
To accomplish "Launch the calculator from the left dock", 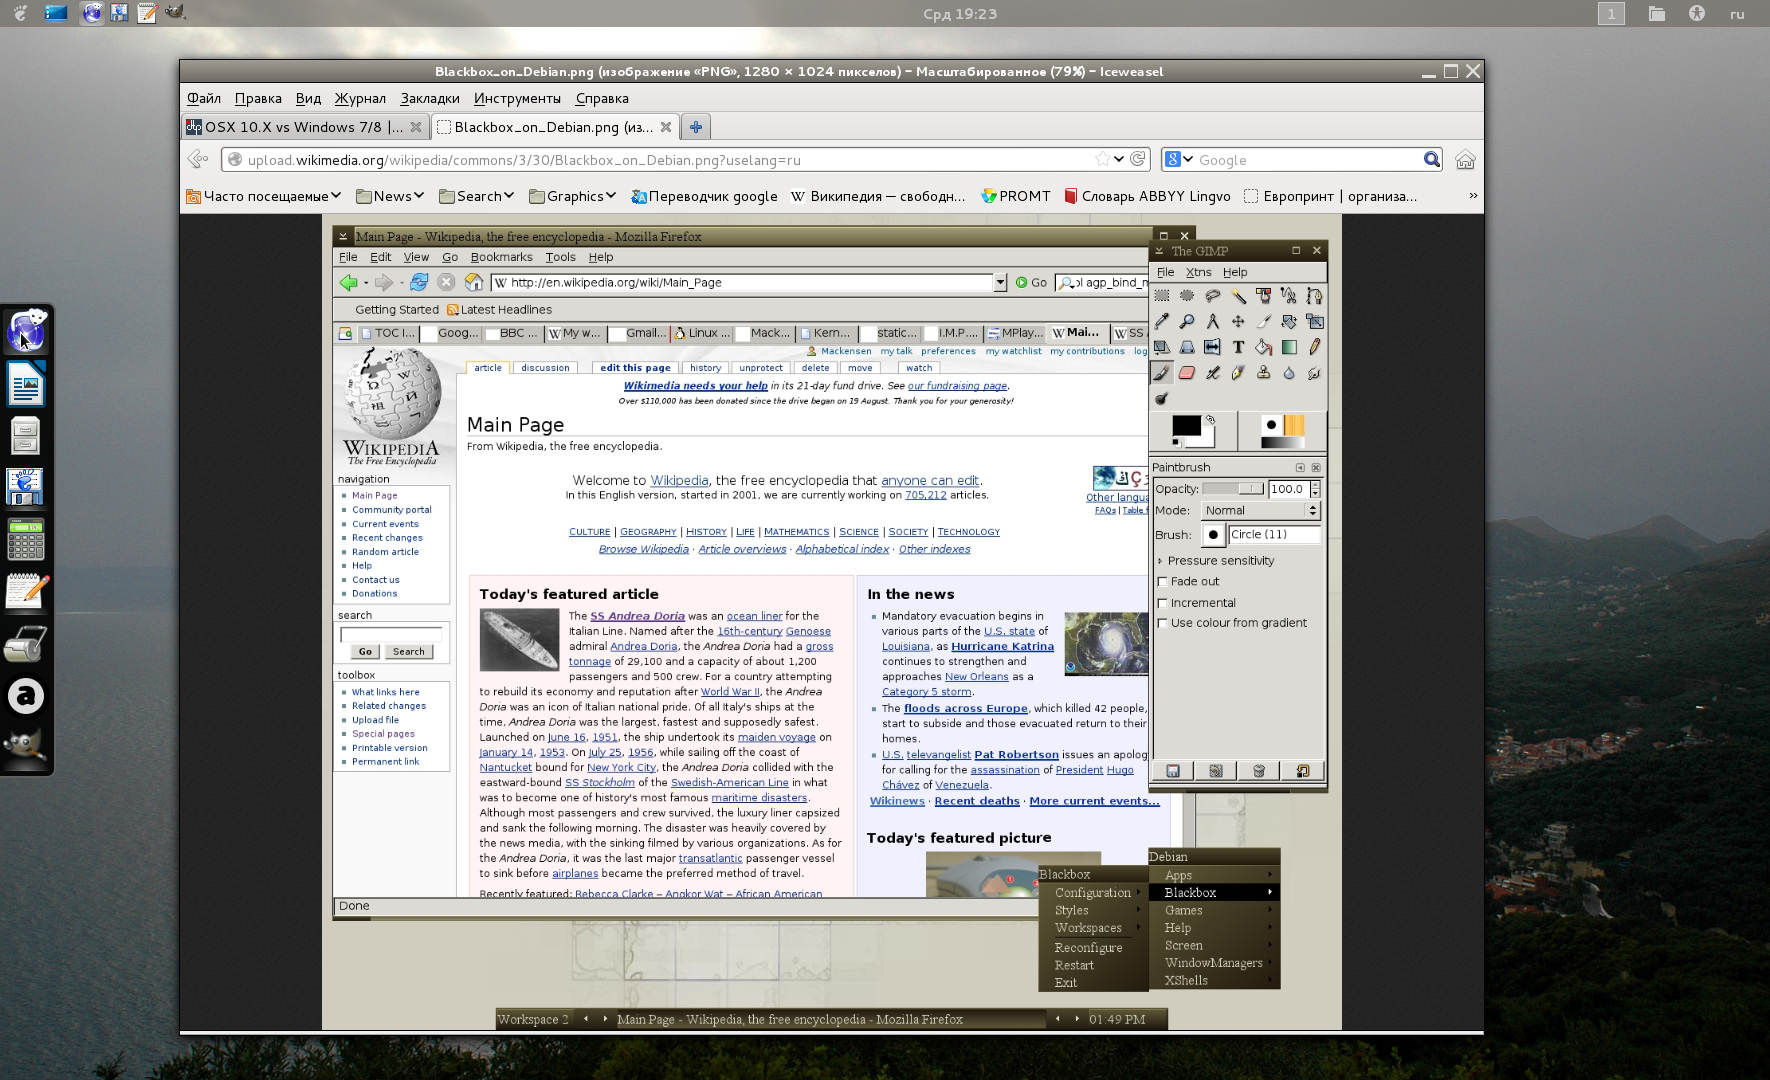I will tap(26, 539).
